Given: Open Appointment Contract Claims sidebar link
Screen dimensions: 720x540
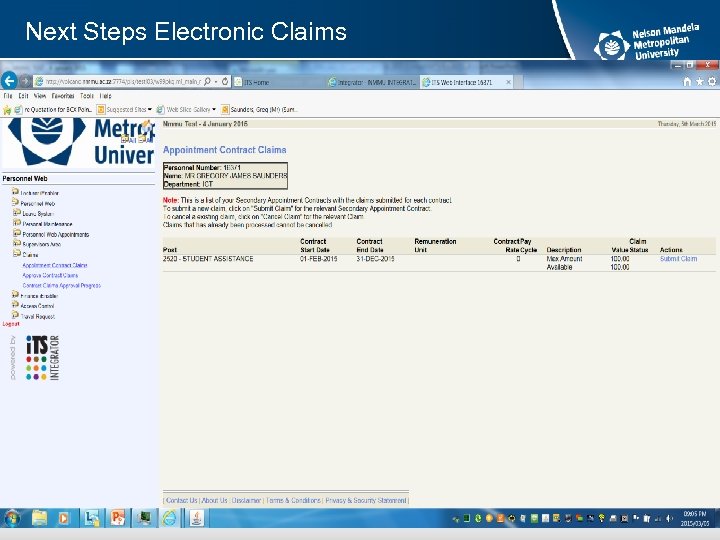Looking at the screenshot, I should click(55, 265).
